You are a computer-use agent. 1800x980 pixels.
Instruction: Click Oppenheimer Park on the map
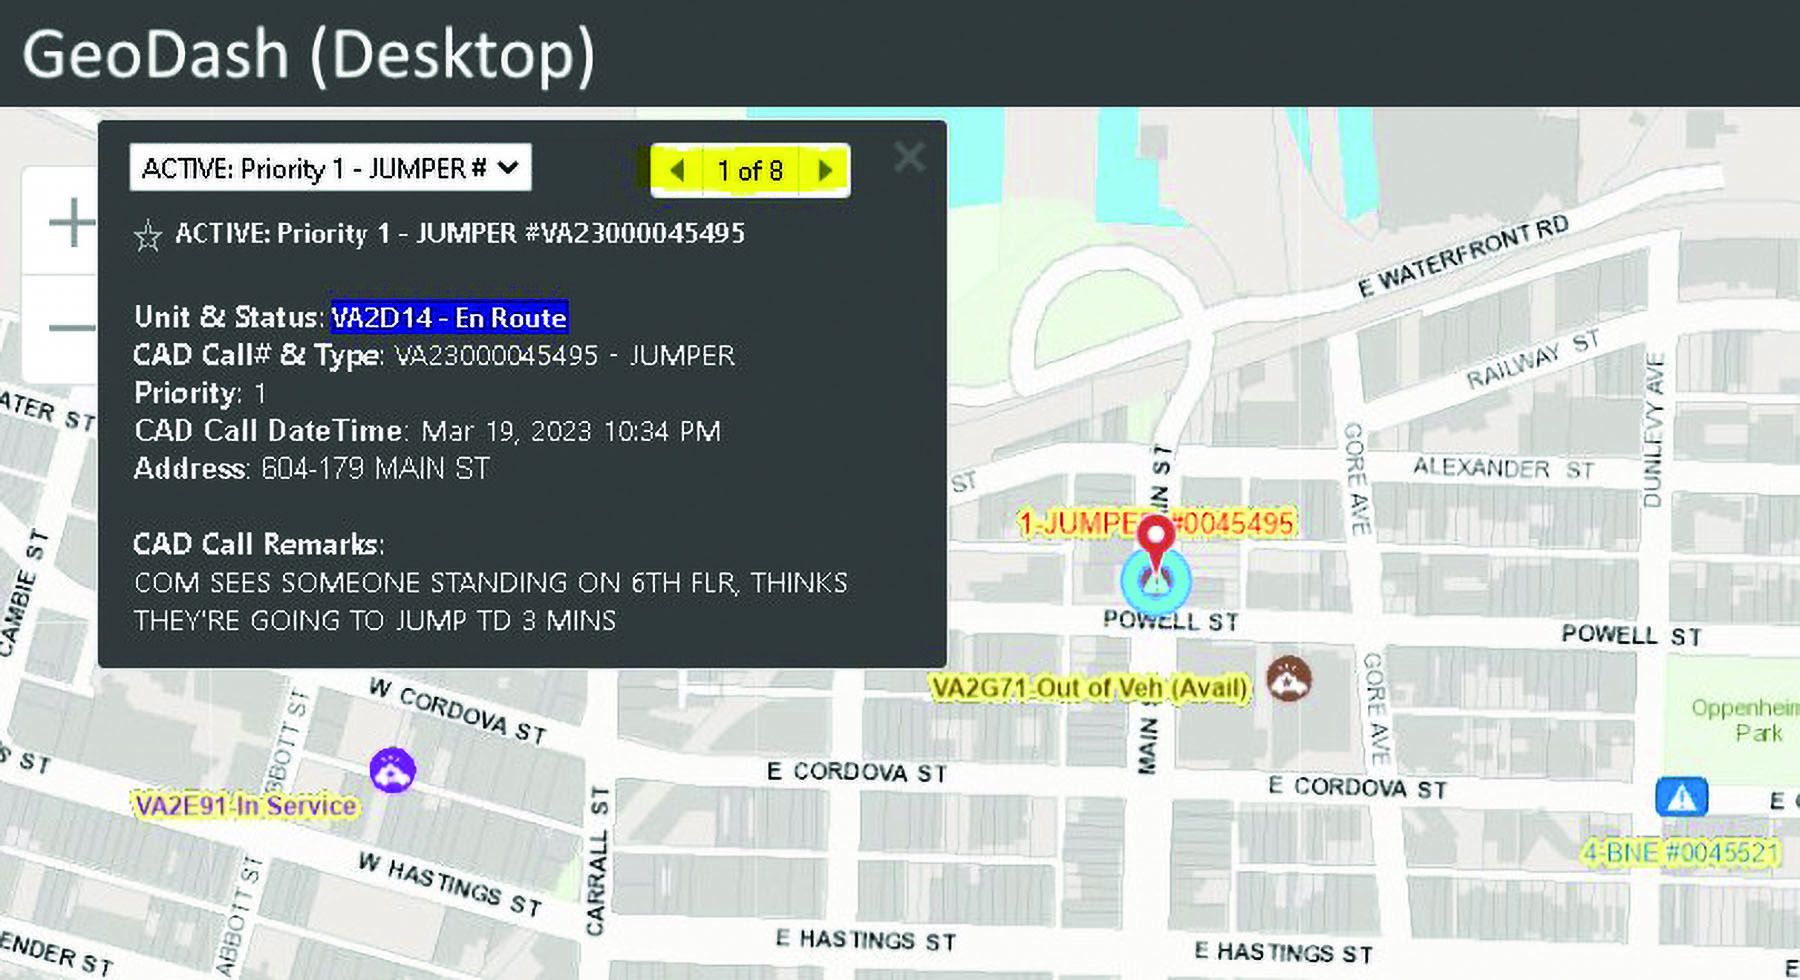[x=1745, y=719]
